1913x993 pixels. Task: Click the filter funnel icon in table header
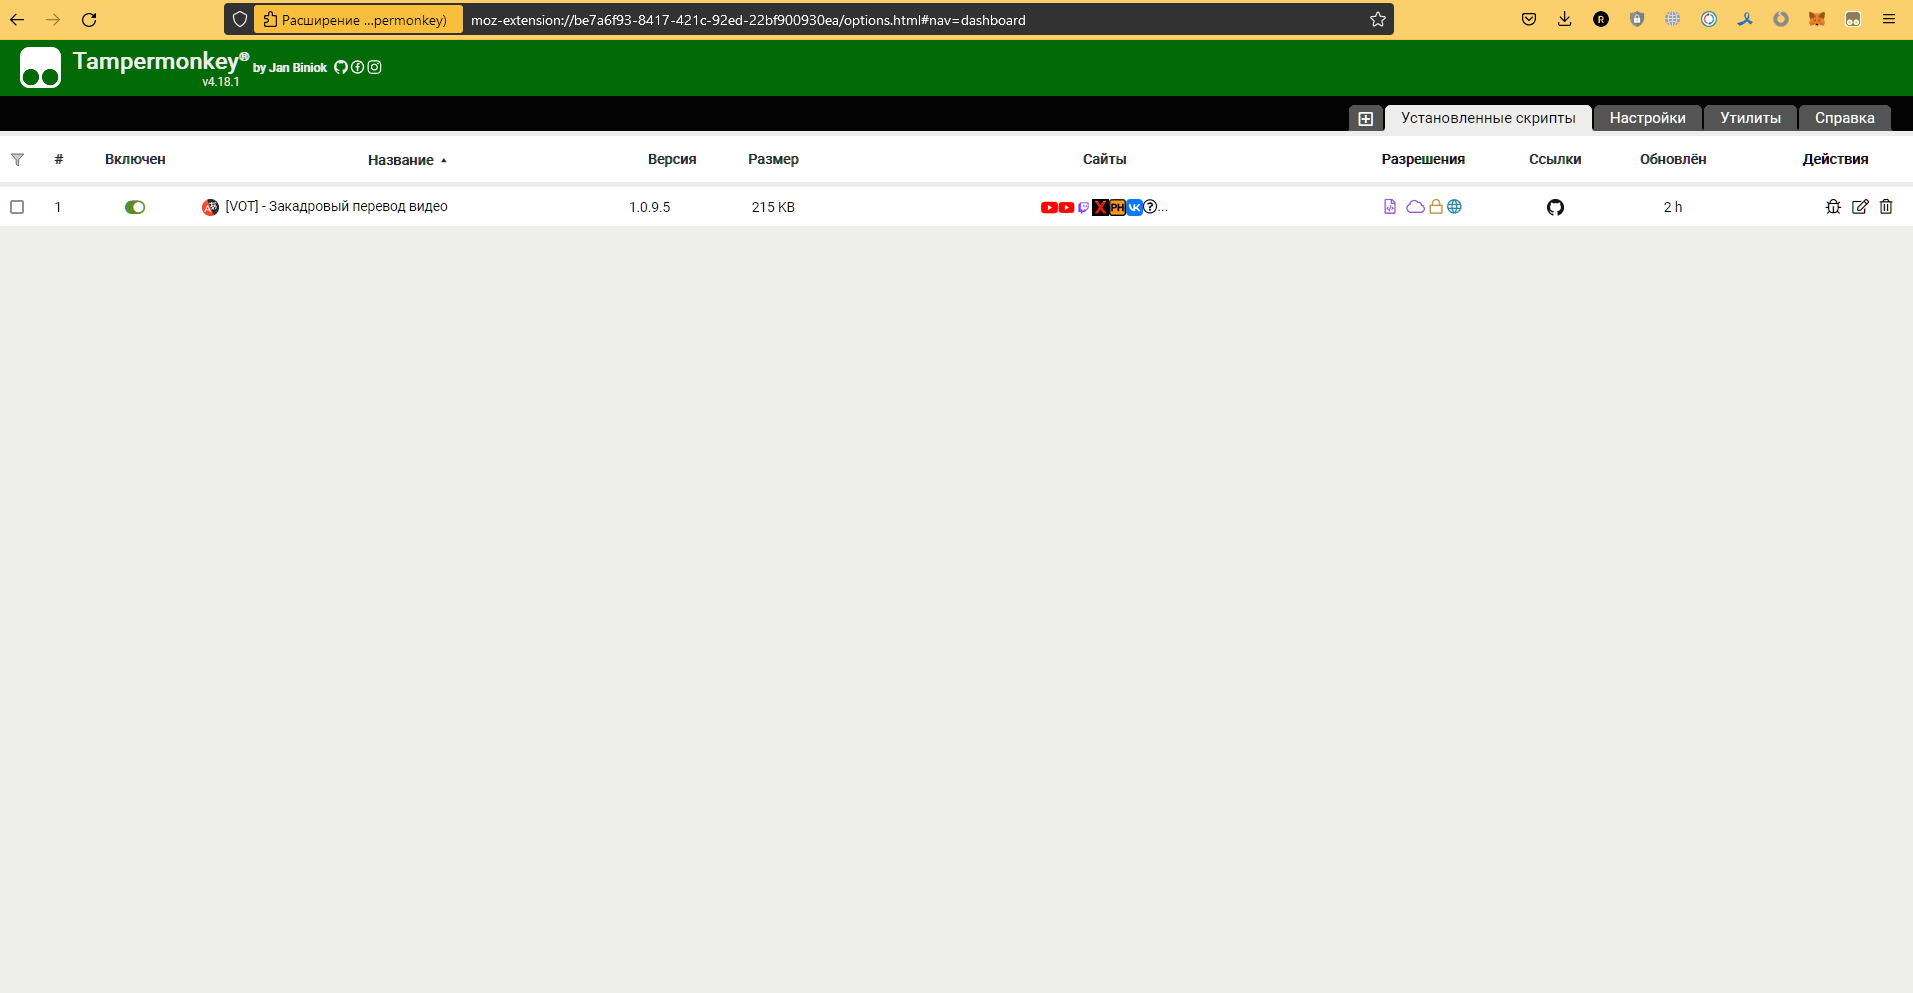(17, 159)
